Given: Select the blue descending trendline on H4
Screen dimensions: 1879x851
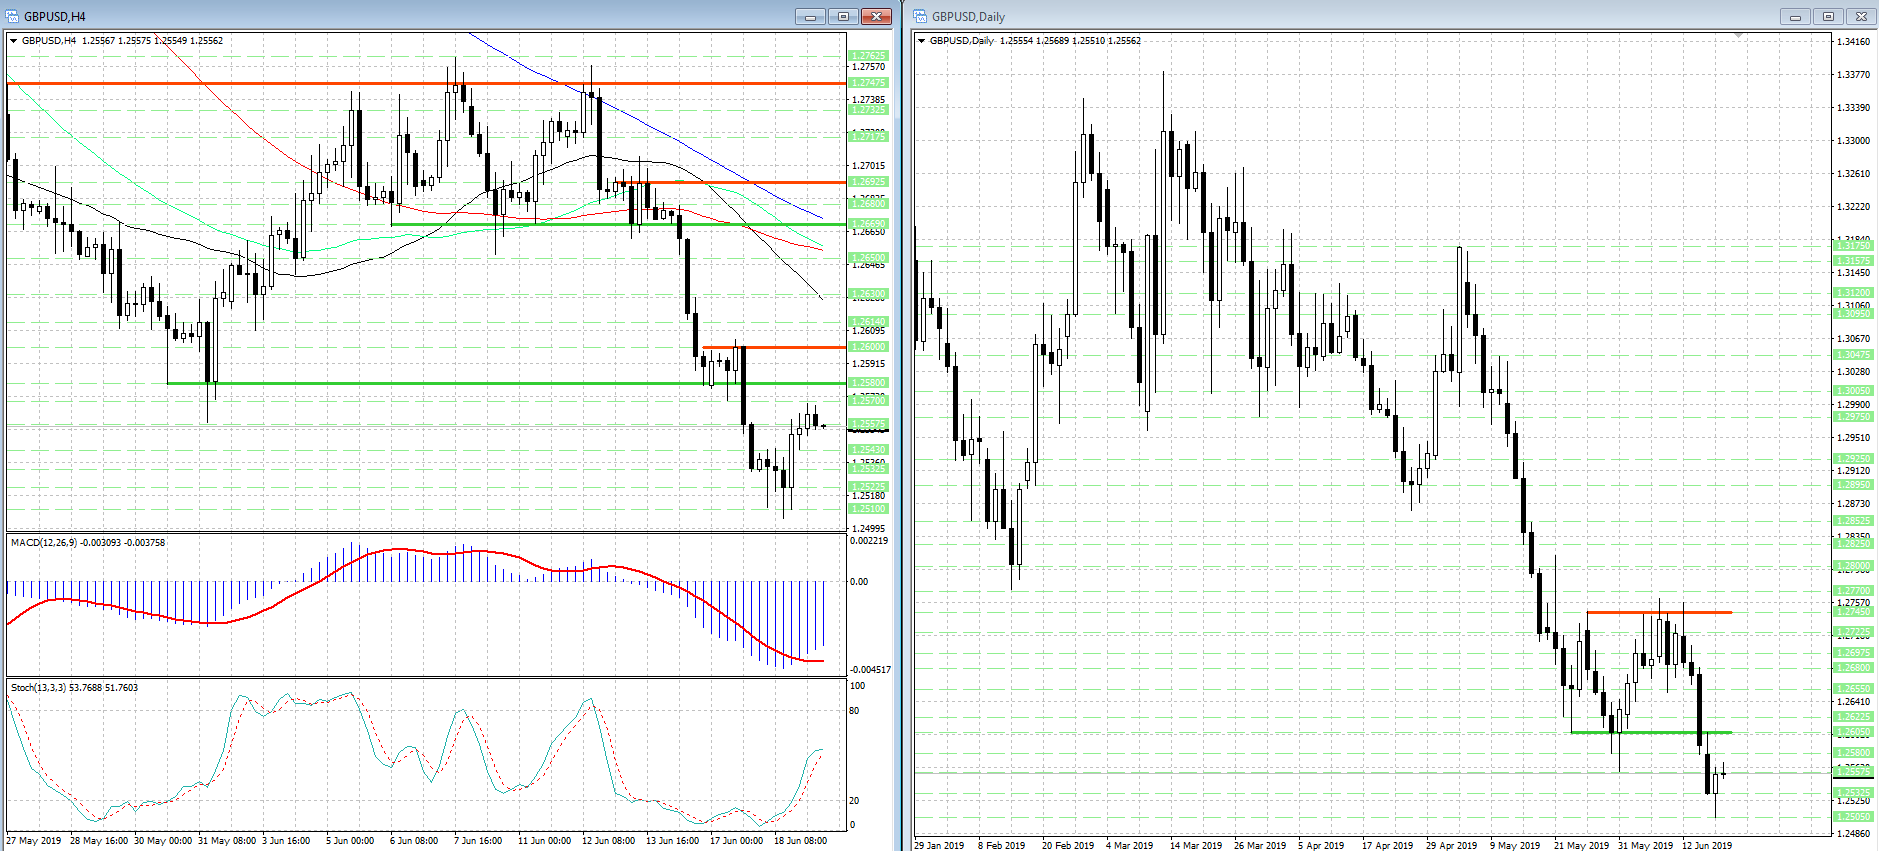Looking at the screenshot, I should point(645,126).
